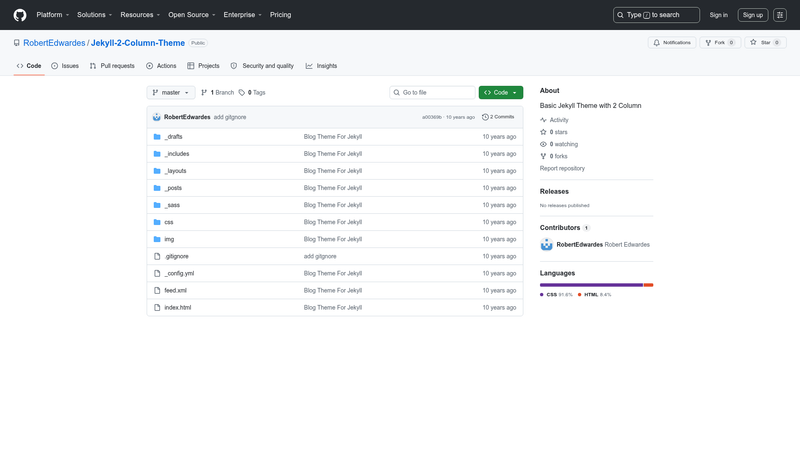Expand the Platform menu
800x450 pixels.
tap(53, 15)
